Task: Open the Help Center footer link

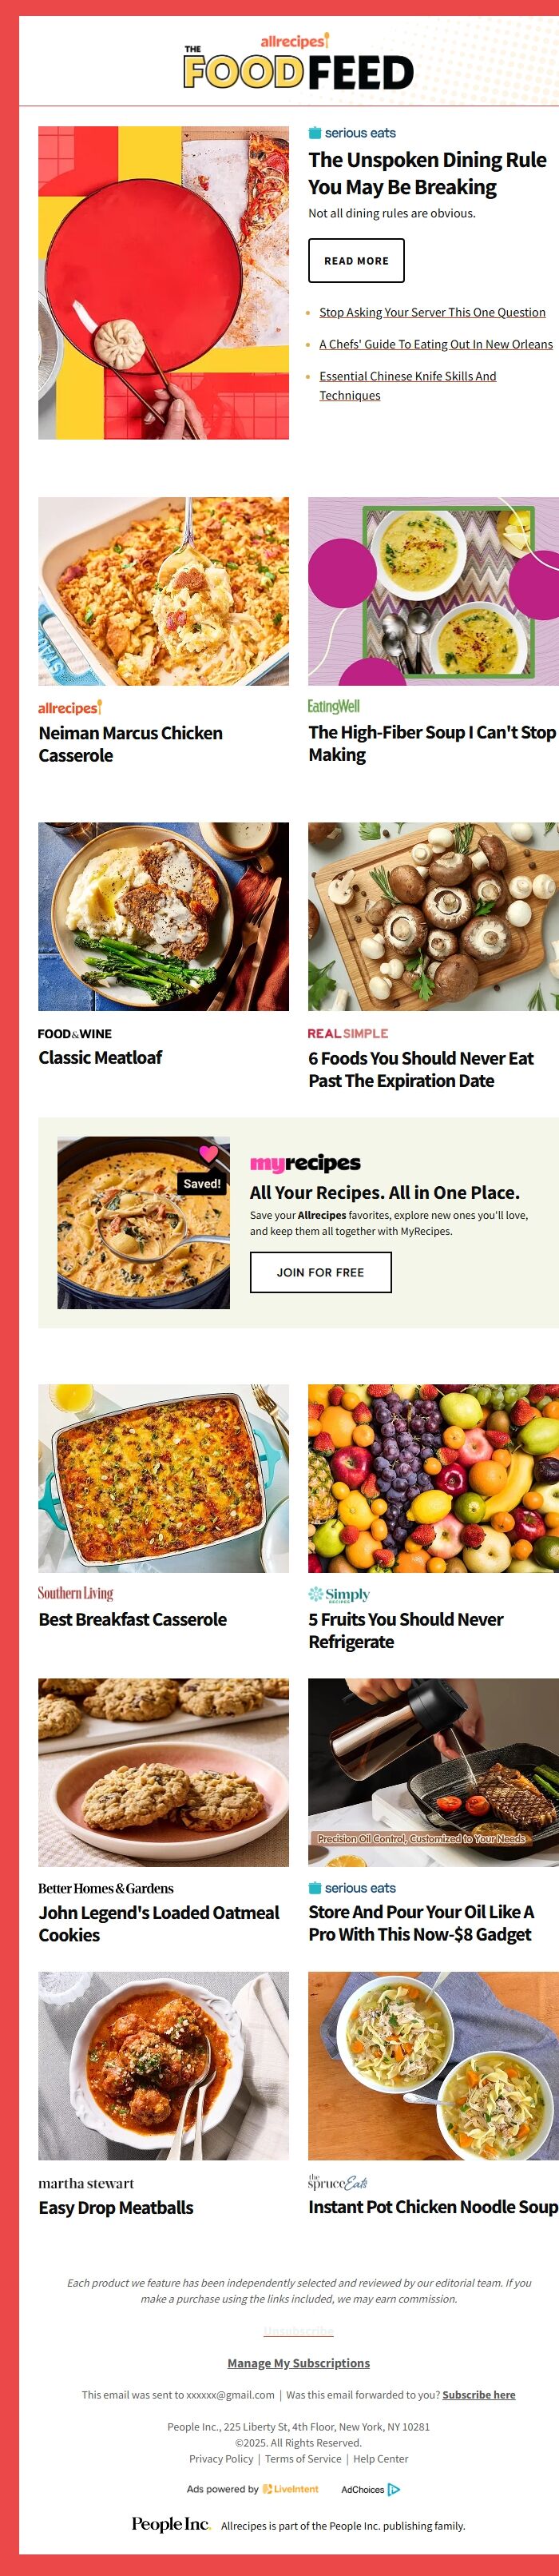Action: coord(381,2459)
